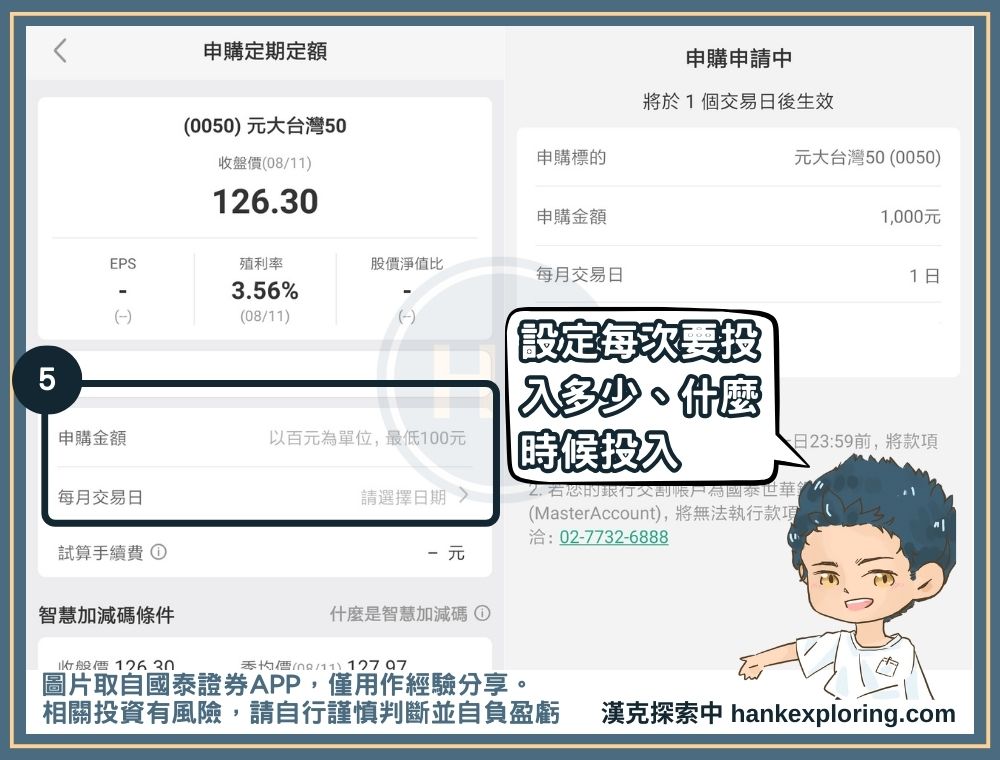Click the 智慧加減碼條件 heading

(106, 615)
